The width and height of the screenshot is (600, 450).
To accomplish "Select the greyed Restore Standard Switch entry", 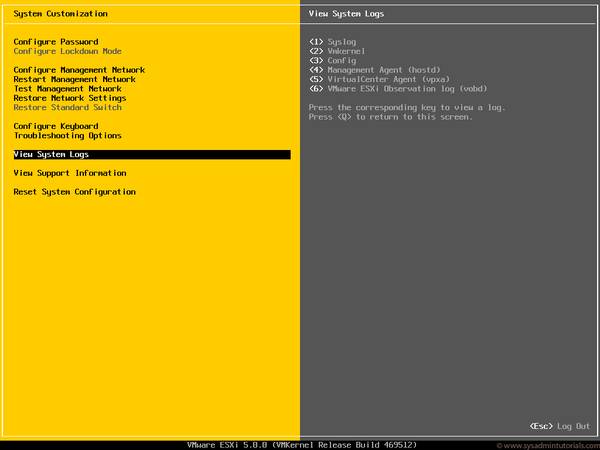I will 67,108.
